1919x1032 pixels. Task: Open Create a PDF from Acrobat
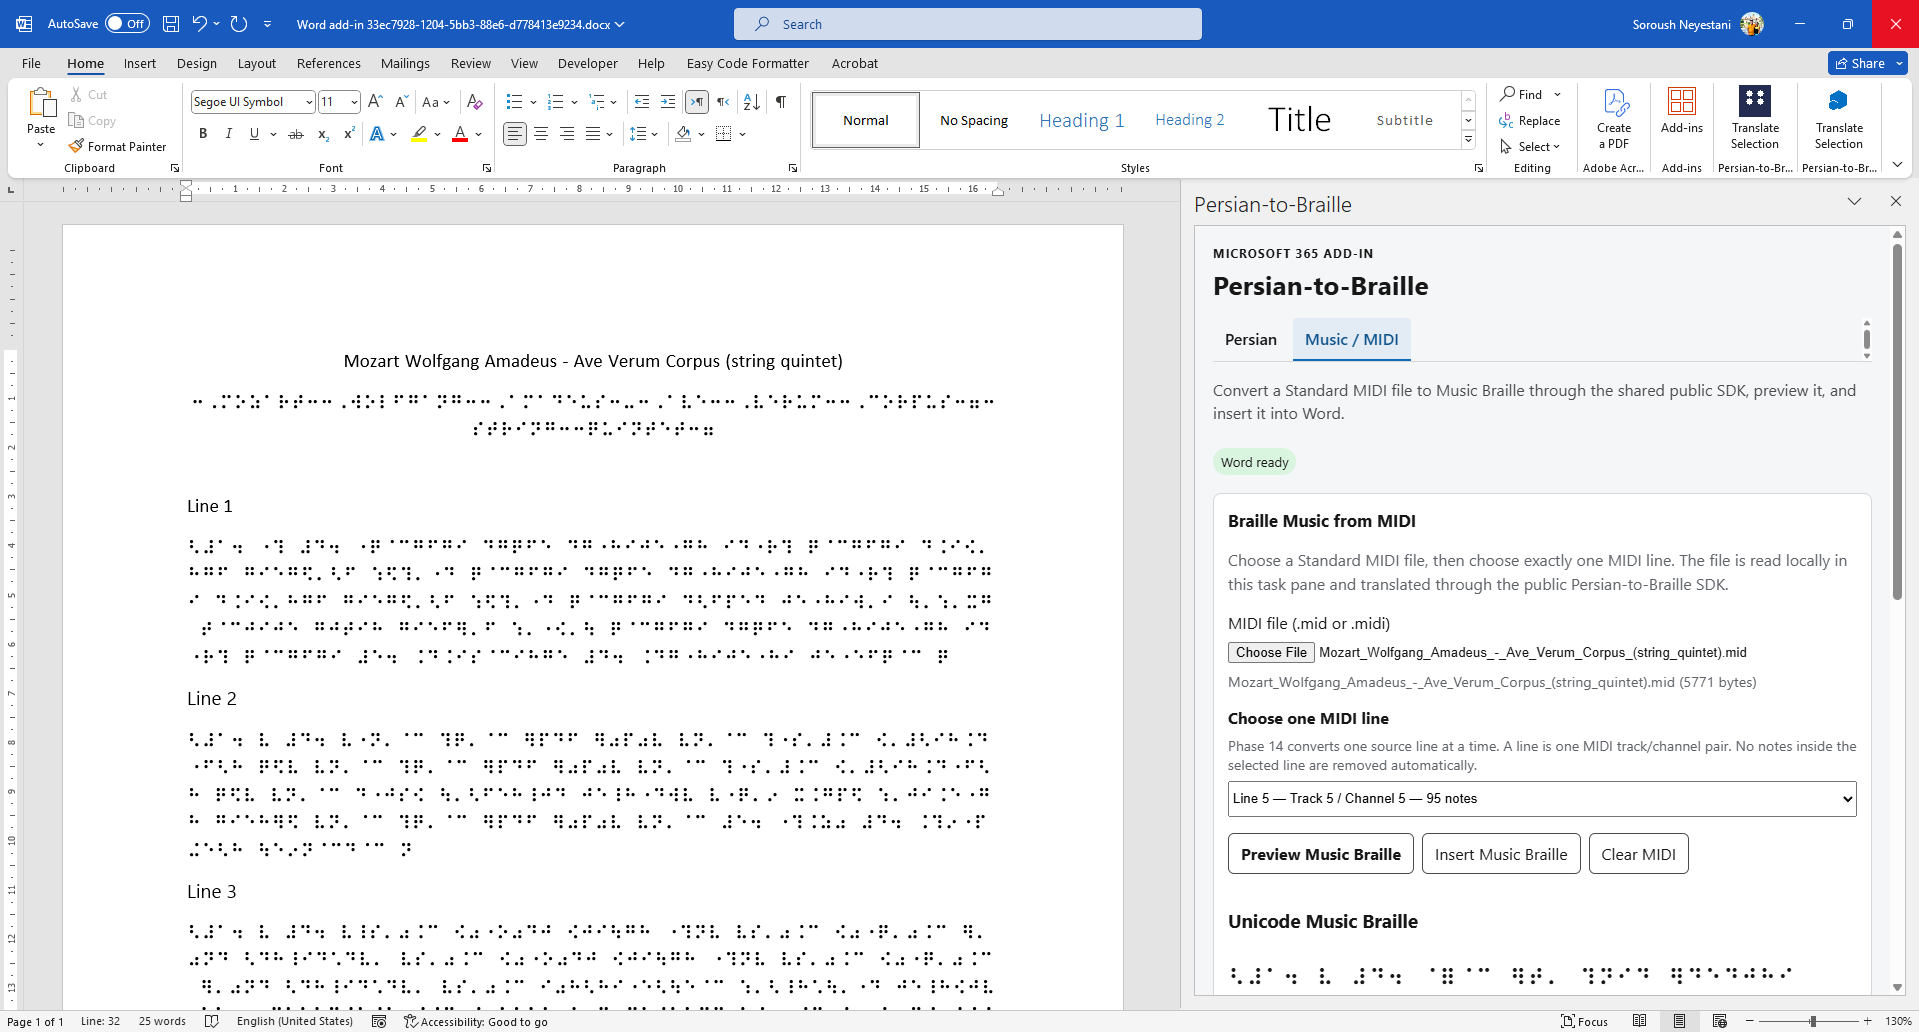(x=1613, y=119)
